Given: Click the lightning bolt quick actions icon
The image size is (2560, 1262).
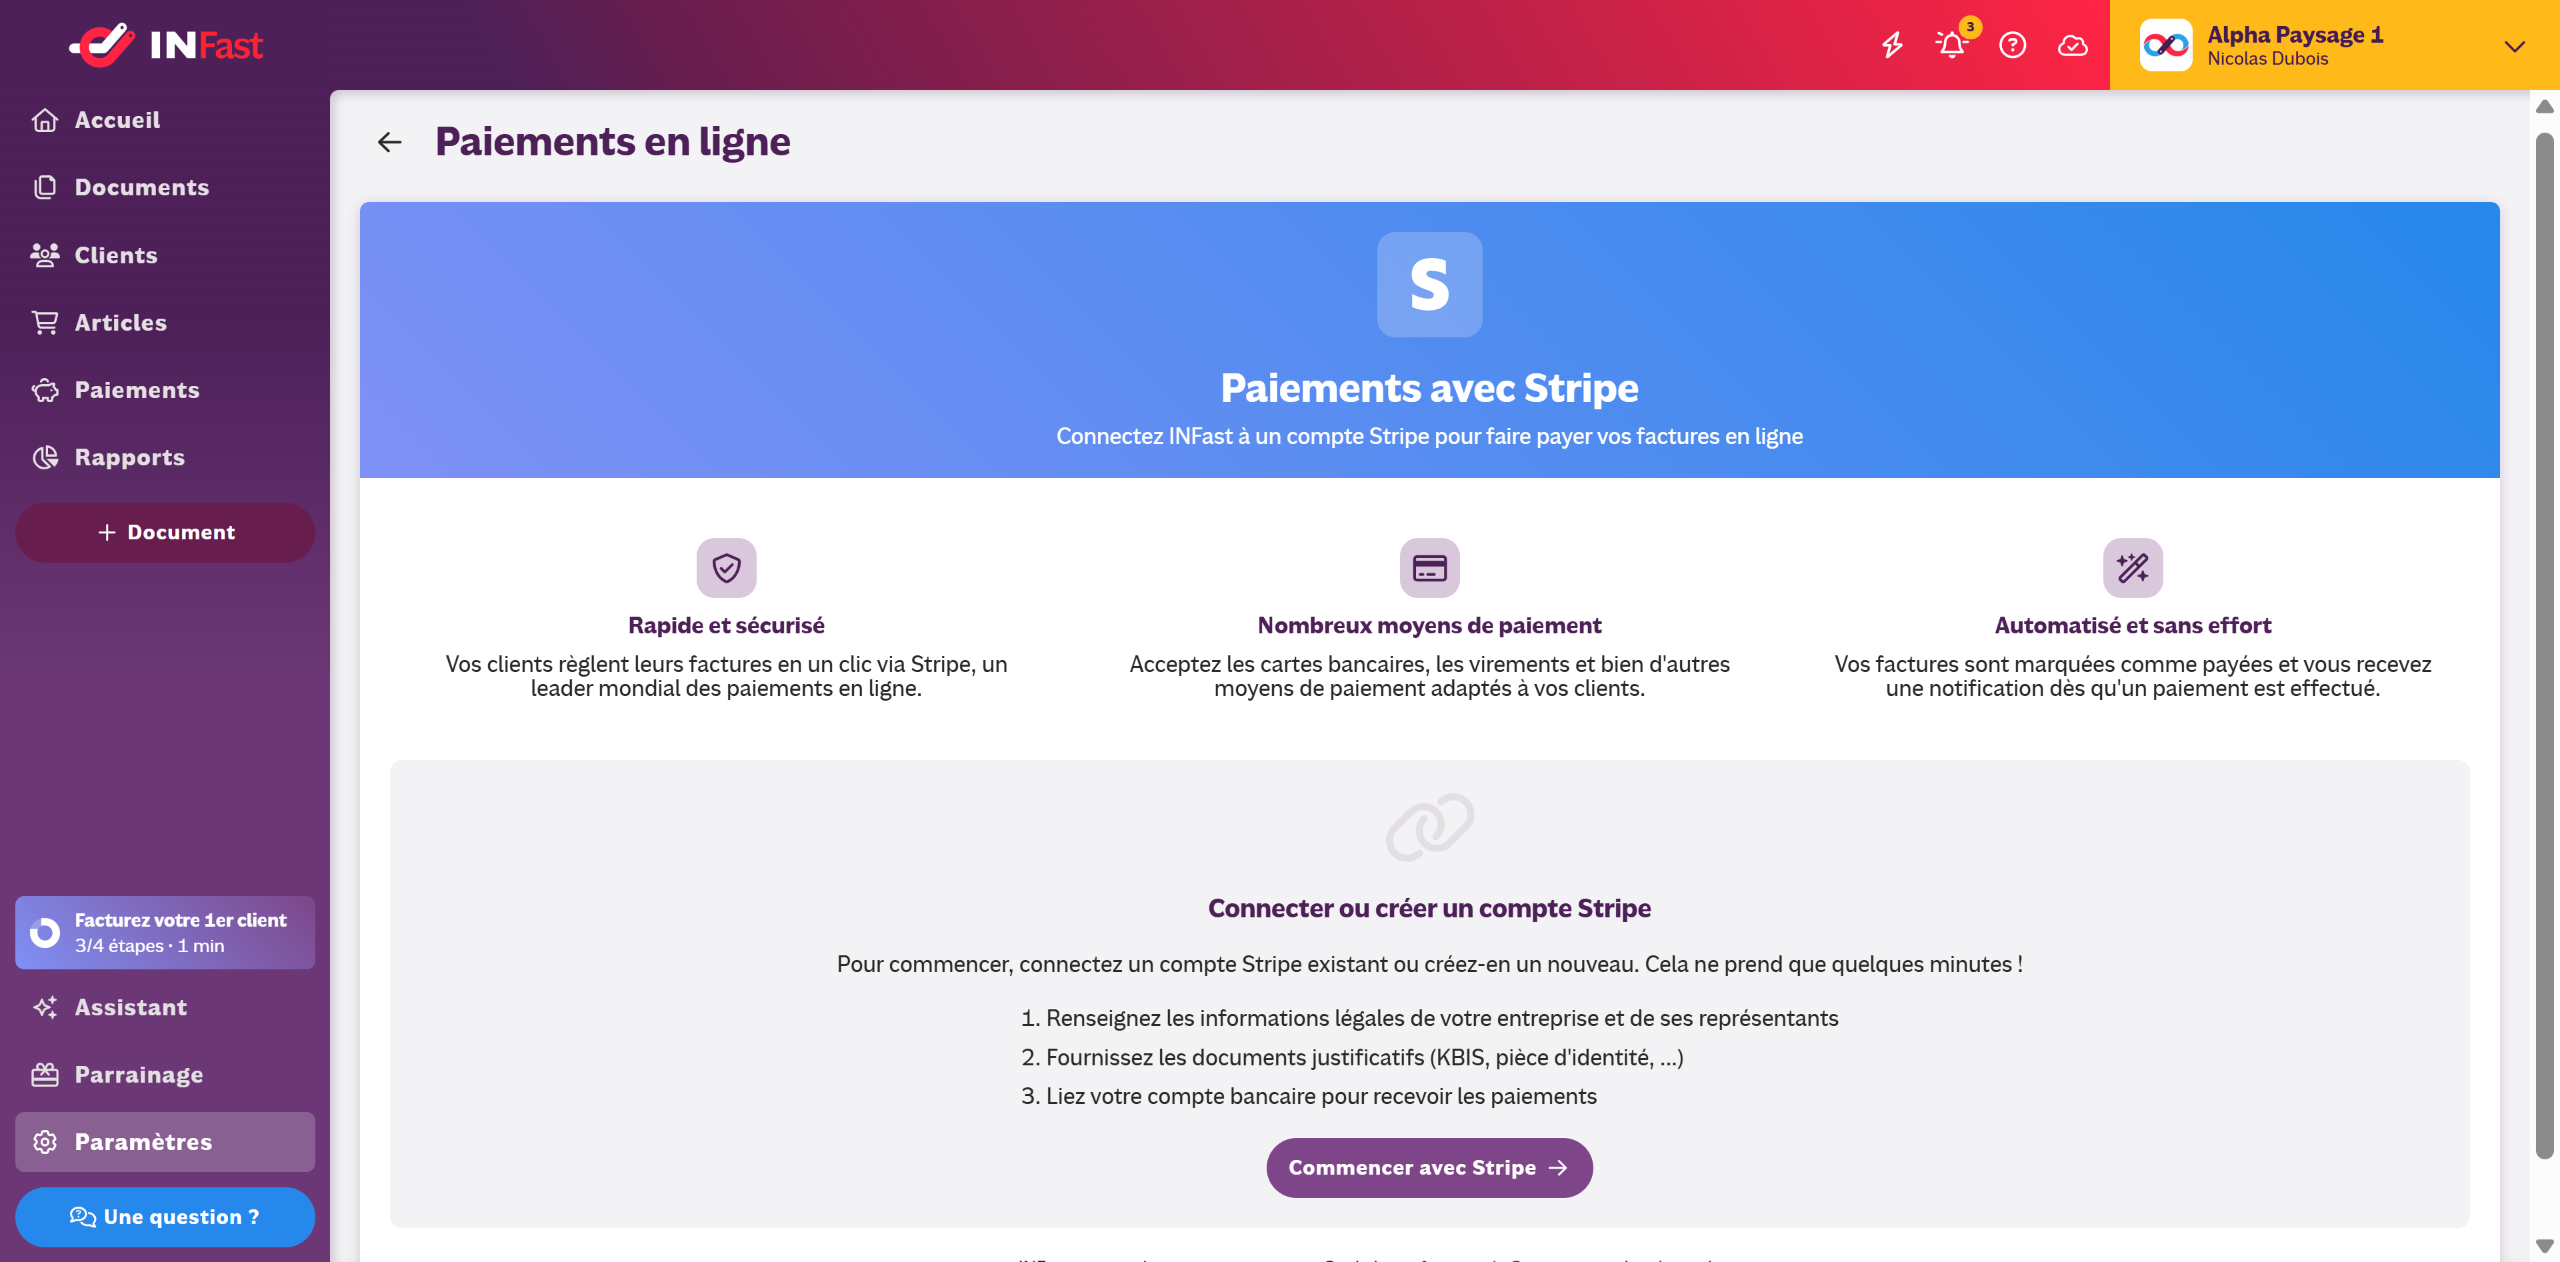Looking at the screenshot, I should pos(1892,45).
